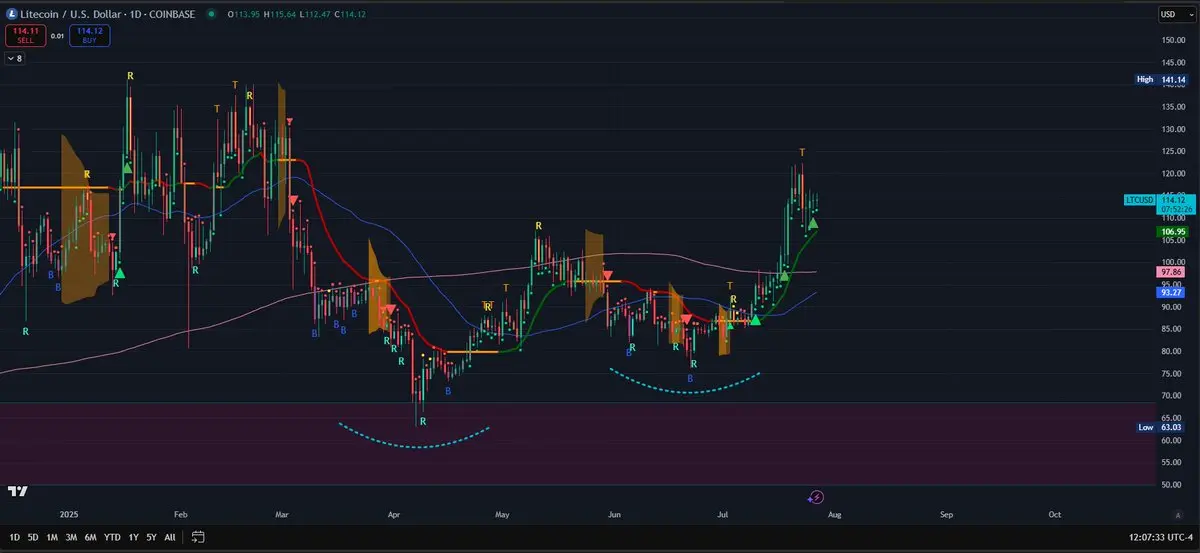The height and width of the screenshot is (553, 1200).
Task: Click the 114.12 BUY button
Action: [x=92, y=36]
